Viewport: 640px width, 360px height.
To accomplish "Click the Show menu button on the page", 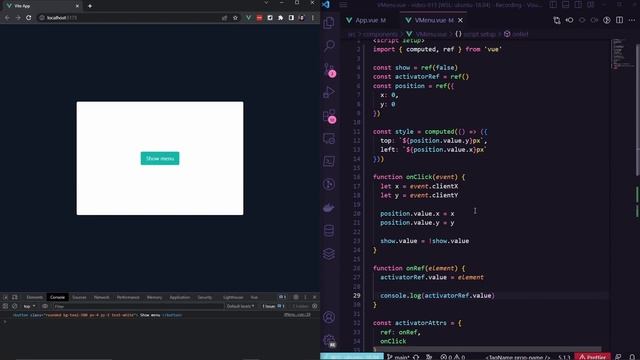I will click(160, 158).
